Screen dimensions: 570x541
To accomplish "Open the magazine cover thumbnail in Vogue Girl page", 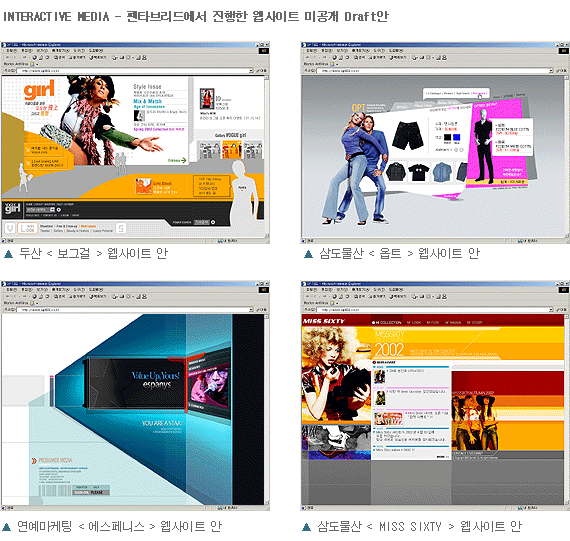I will pyautogui.click(x=206, y=99).
